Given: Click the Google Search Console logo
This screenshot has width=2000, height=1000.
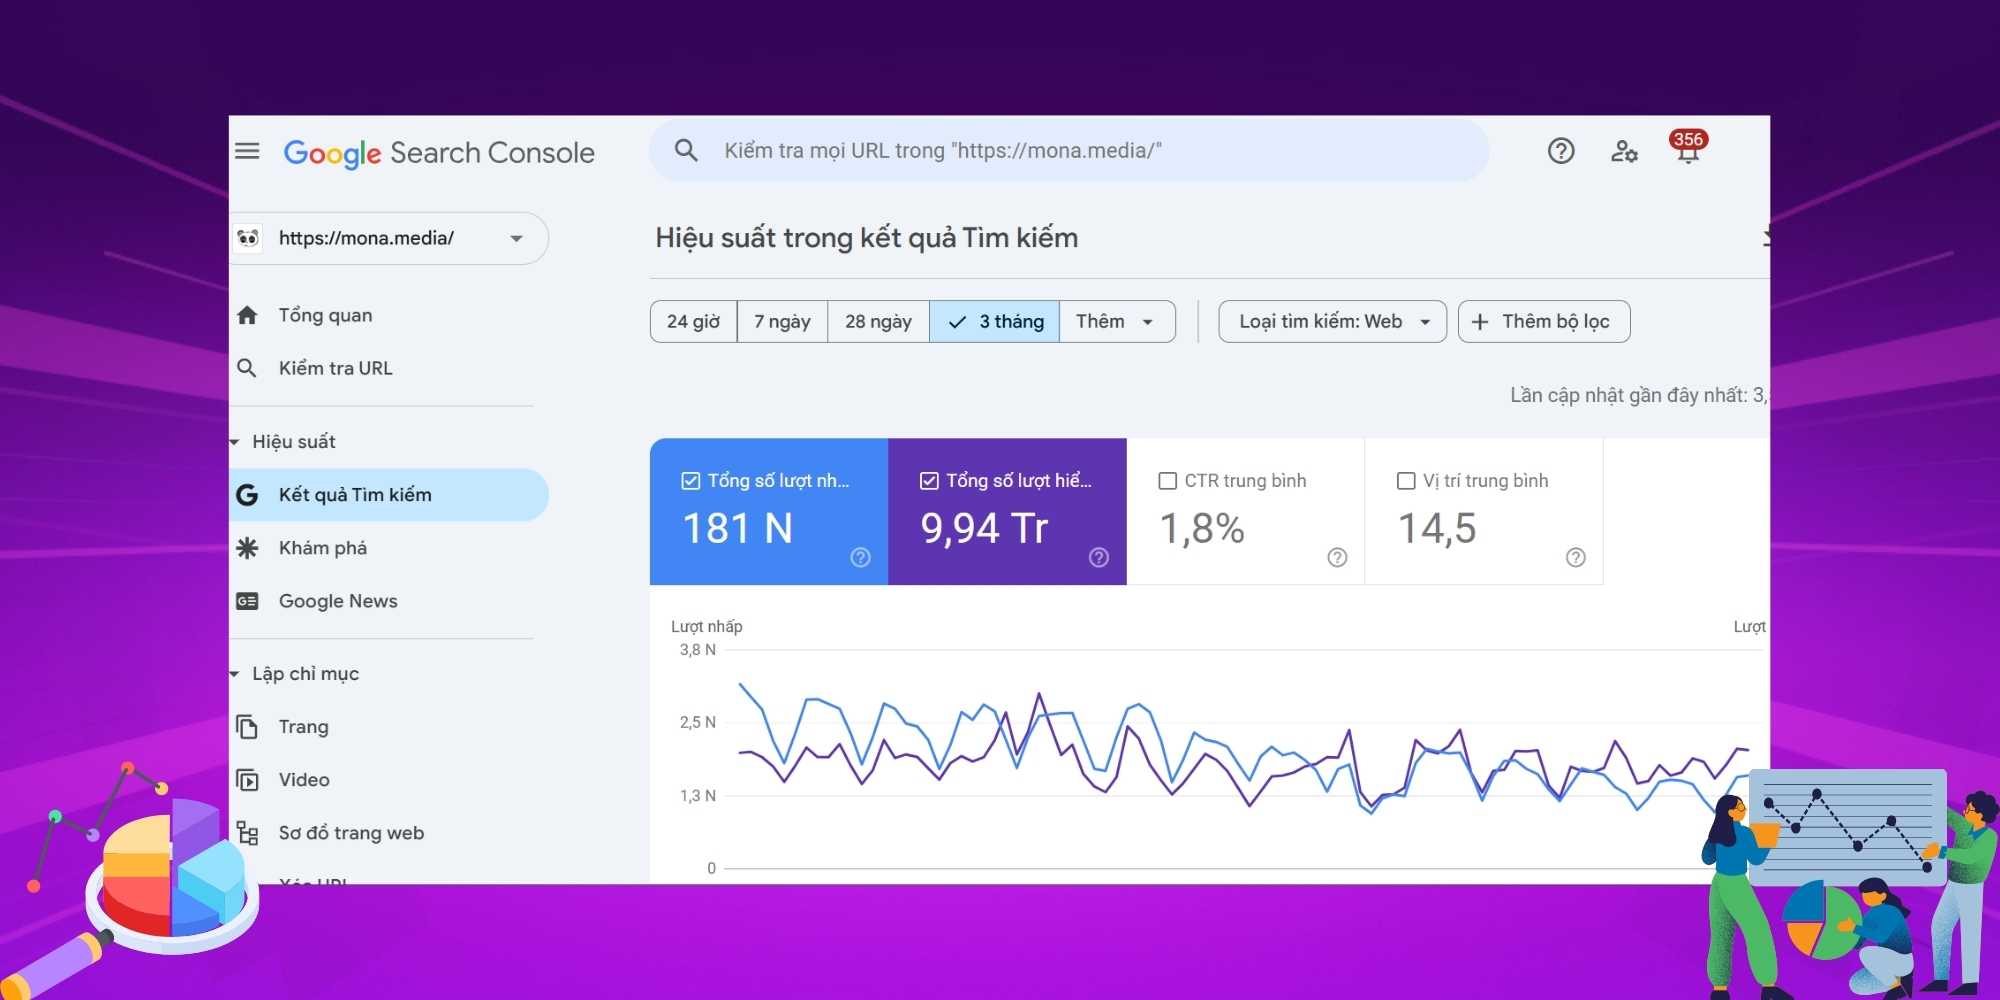Looking at the screenshot, I should pos(439,153).
